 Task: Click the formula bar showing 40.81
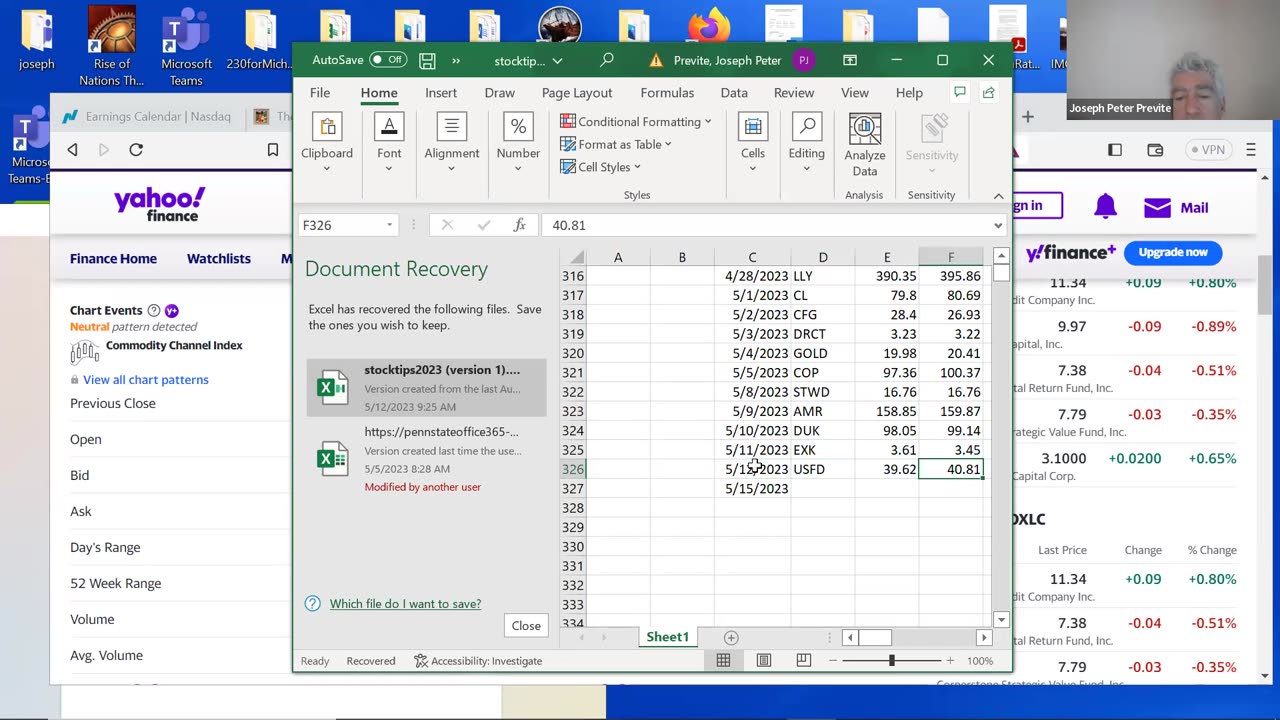pyautogui.click(x=765, y=225)
